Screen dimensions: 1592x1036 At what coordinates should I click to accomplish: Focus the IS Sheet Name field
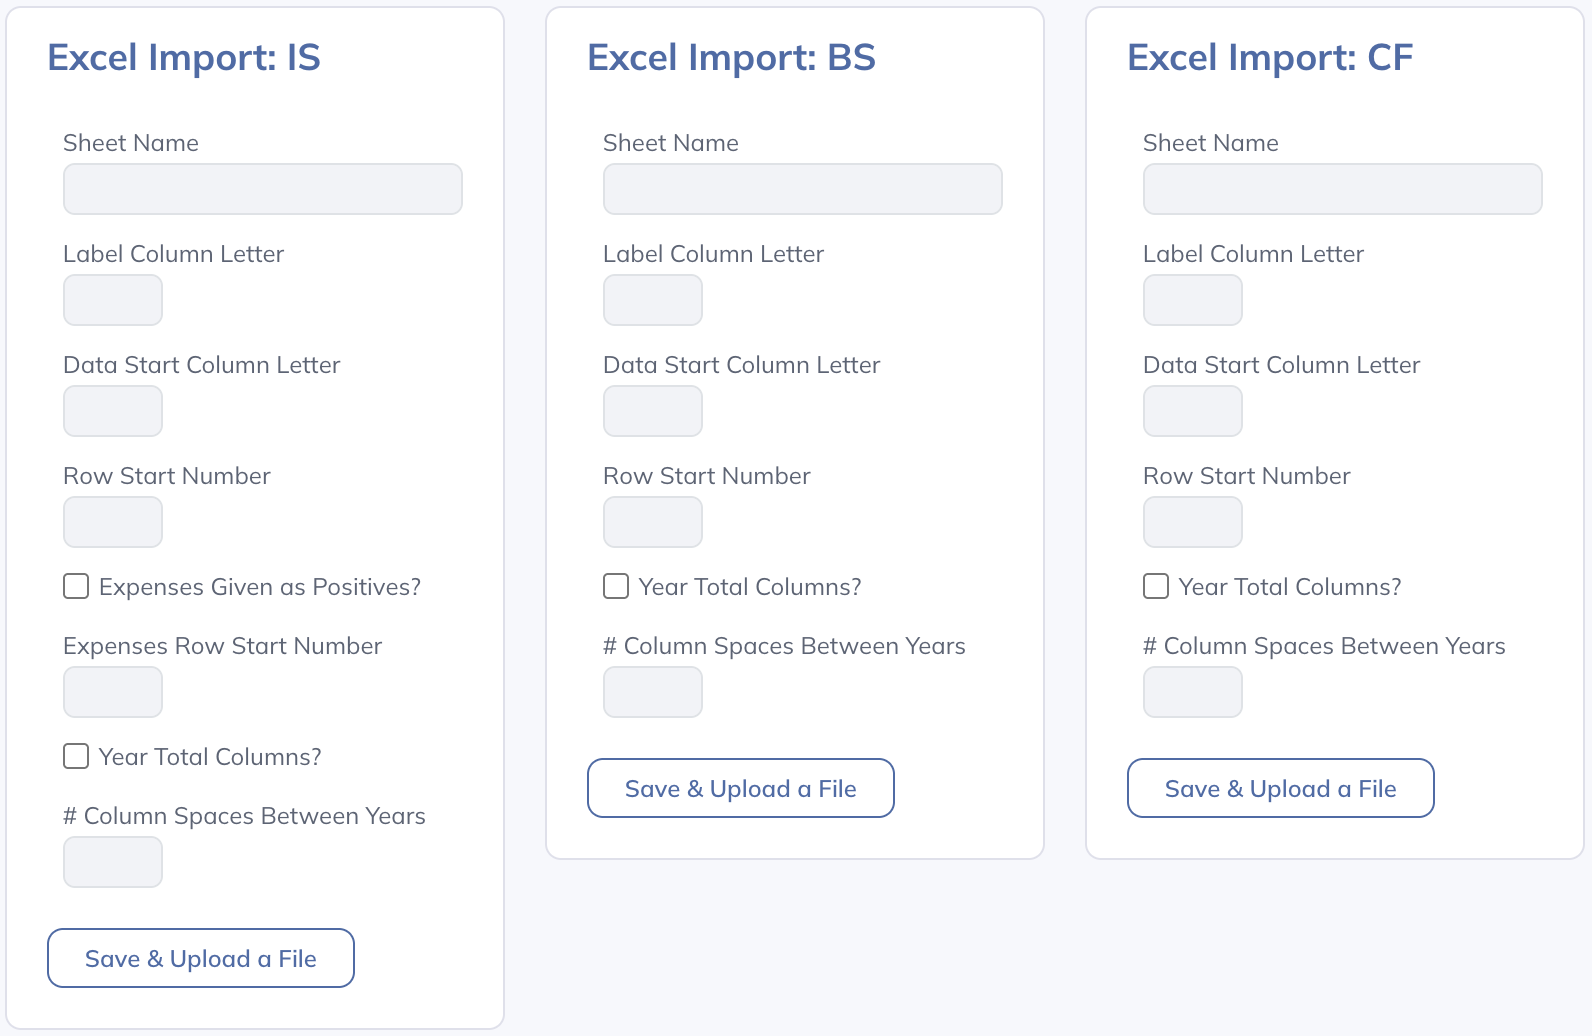click(x=263, y=189)
